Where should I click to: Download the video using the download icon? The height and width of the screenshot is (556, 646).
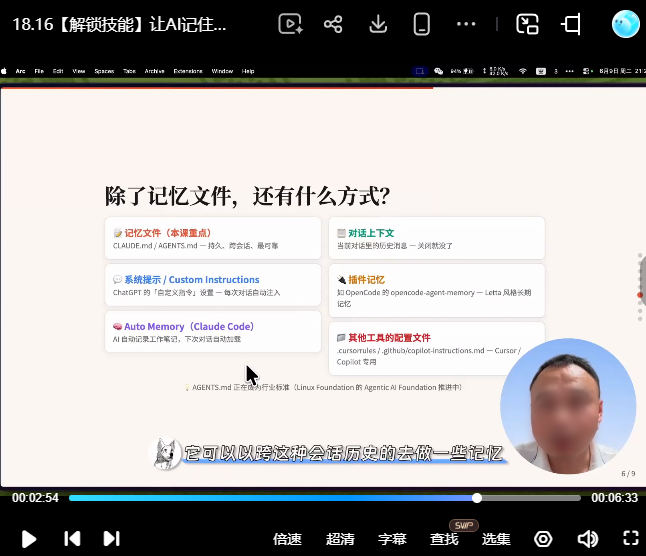[378, 24]
